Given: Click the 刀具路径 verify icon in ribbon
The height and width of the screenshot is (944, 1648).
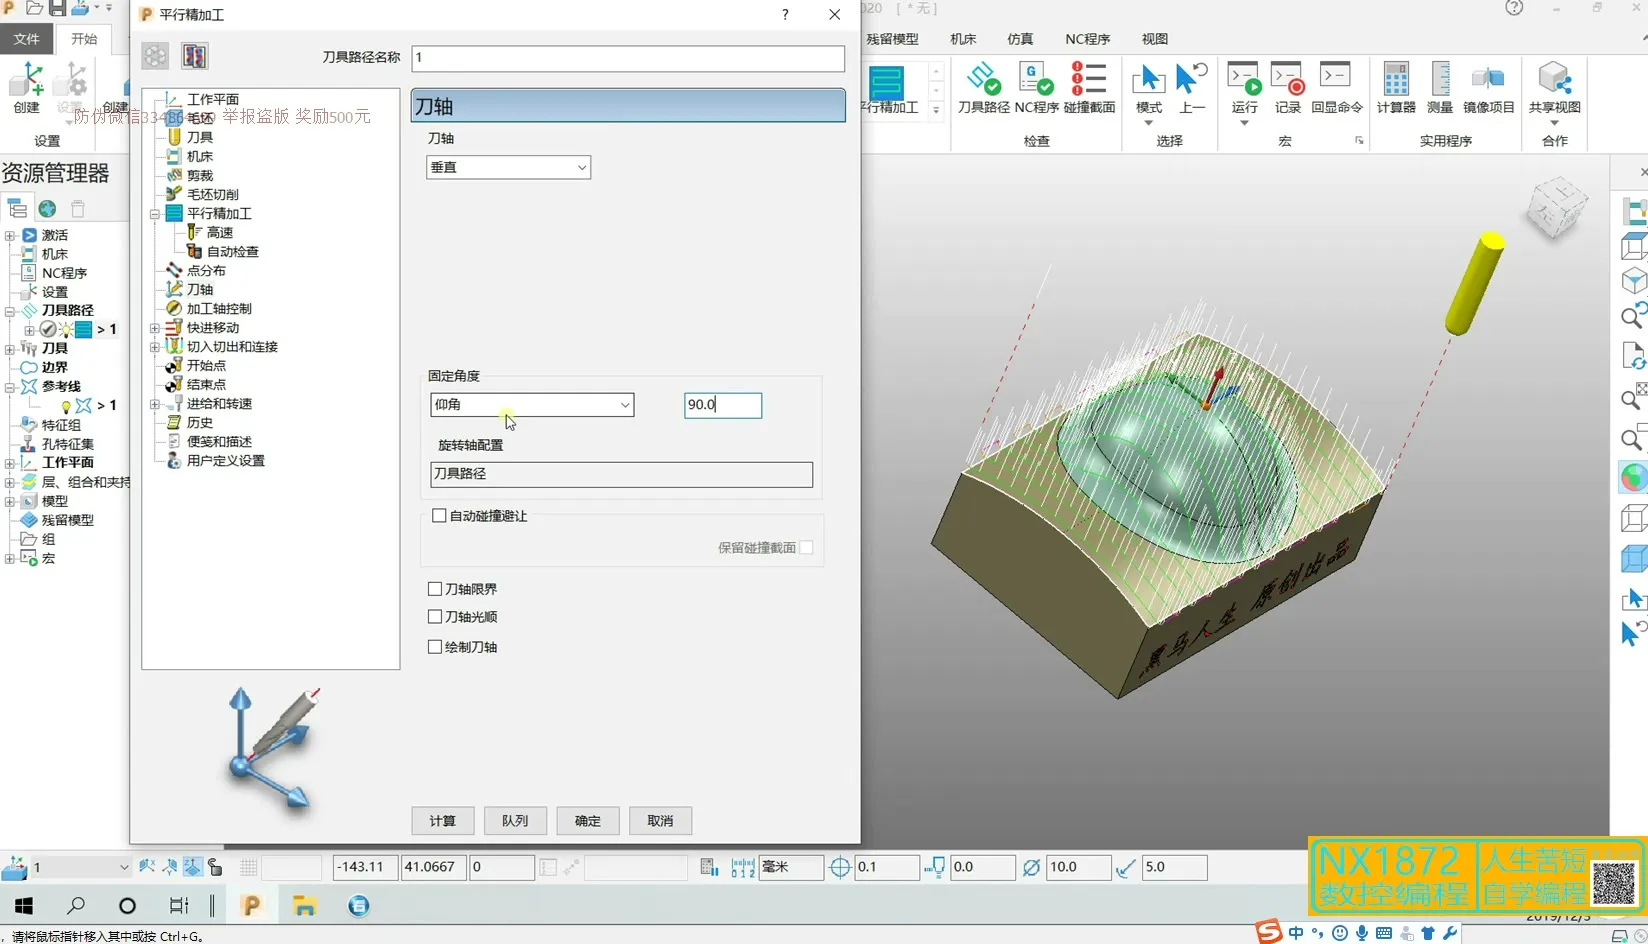Looking at the screenshot, I should coord(983,87).
